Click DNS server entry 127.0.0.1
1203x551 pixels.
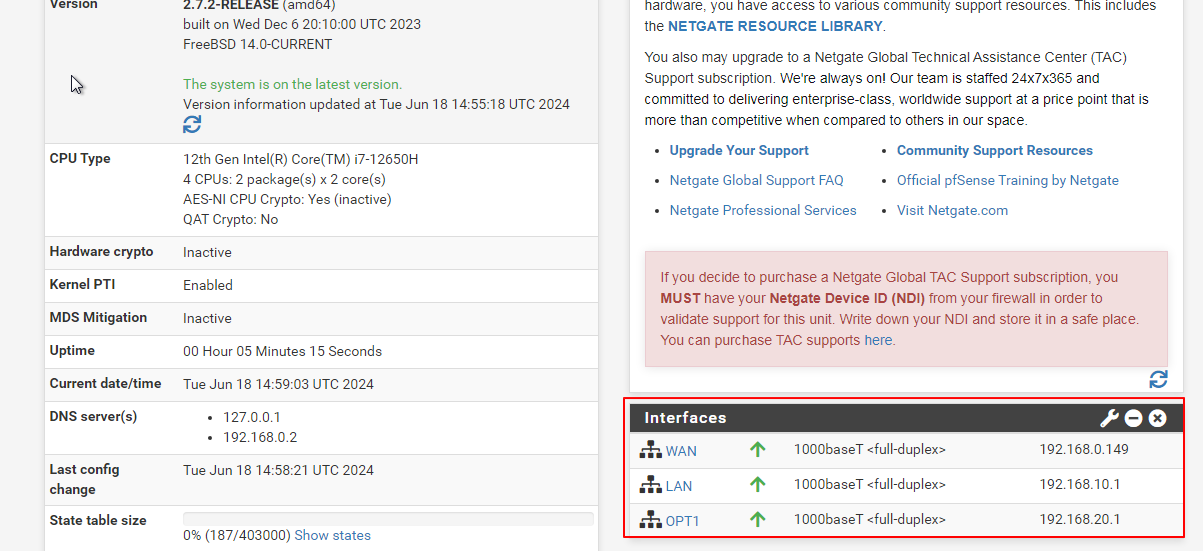click(252, 417)
